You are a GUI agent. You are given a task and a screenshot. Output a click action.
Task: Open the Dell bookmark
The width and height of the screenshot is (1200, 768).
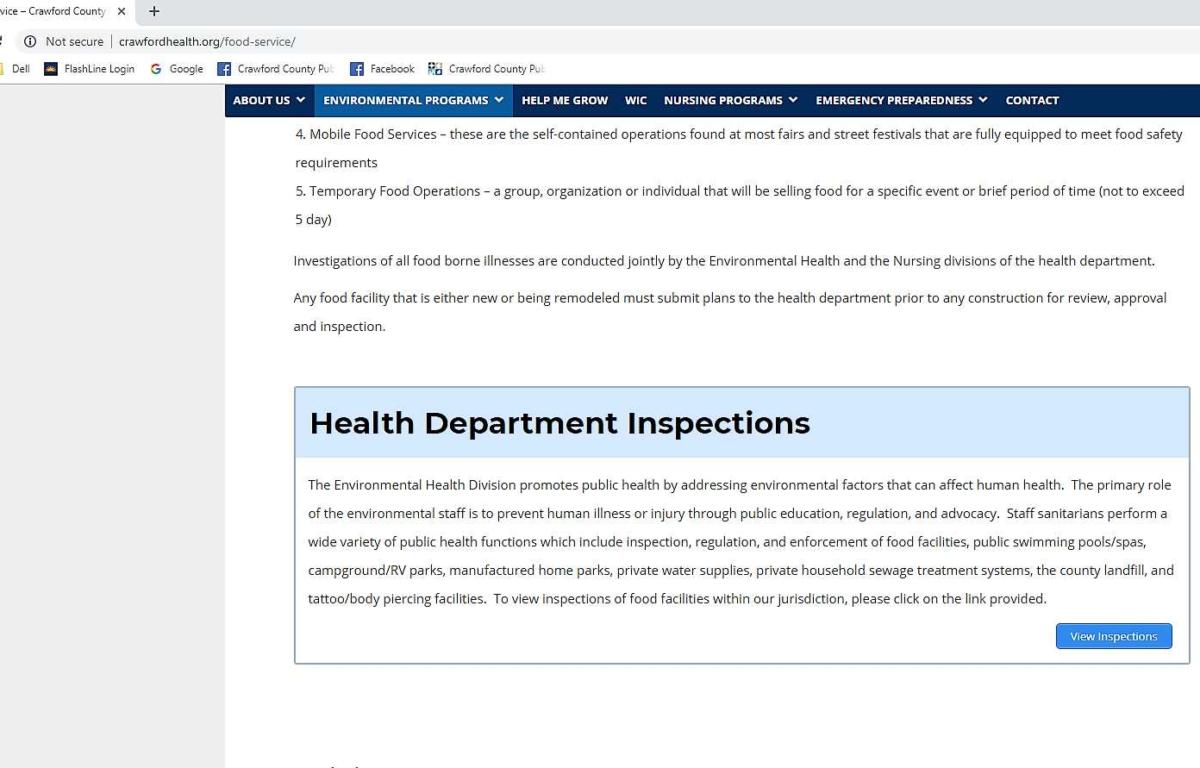20,69
